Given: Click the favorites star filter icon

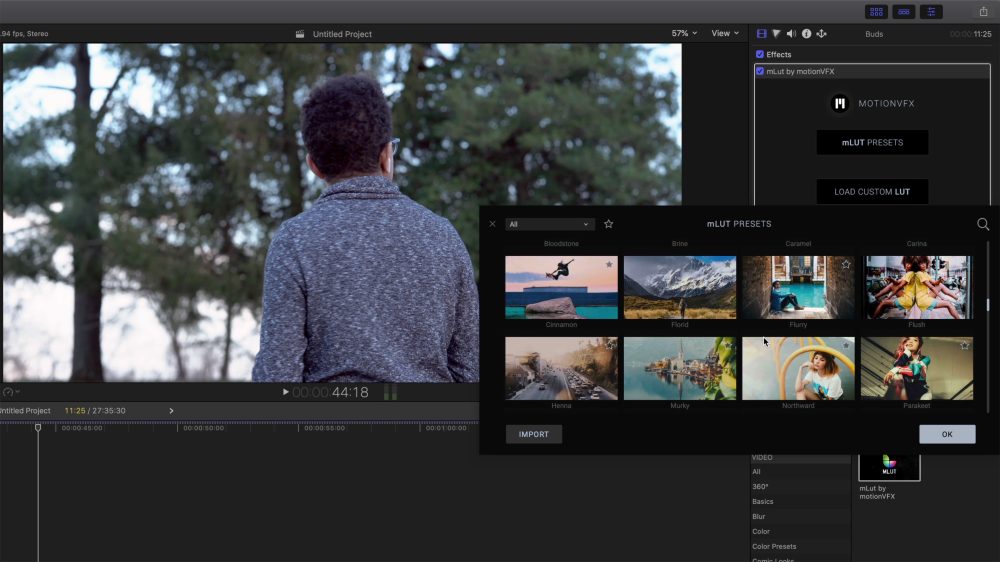Looking at the screenshot, I should tap(608, 224).
